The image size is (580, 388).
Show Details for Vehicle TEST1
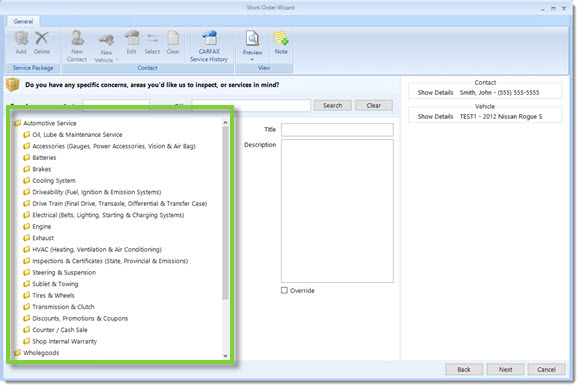(x=435, y=117)
